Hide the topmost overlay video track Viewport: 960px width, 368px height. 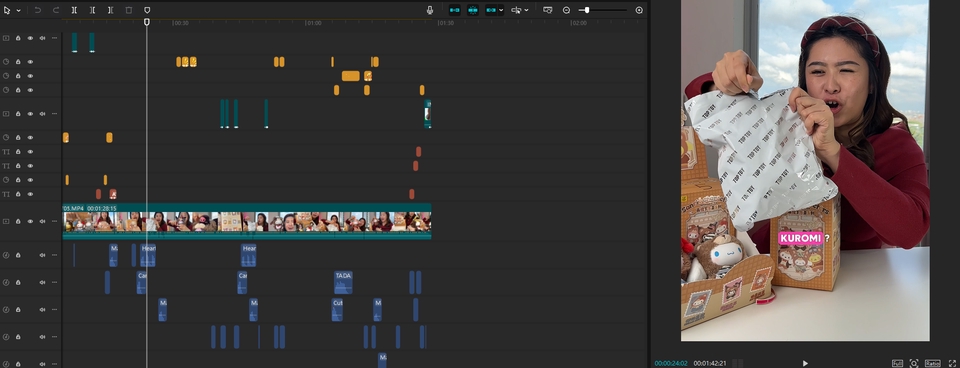30,38
